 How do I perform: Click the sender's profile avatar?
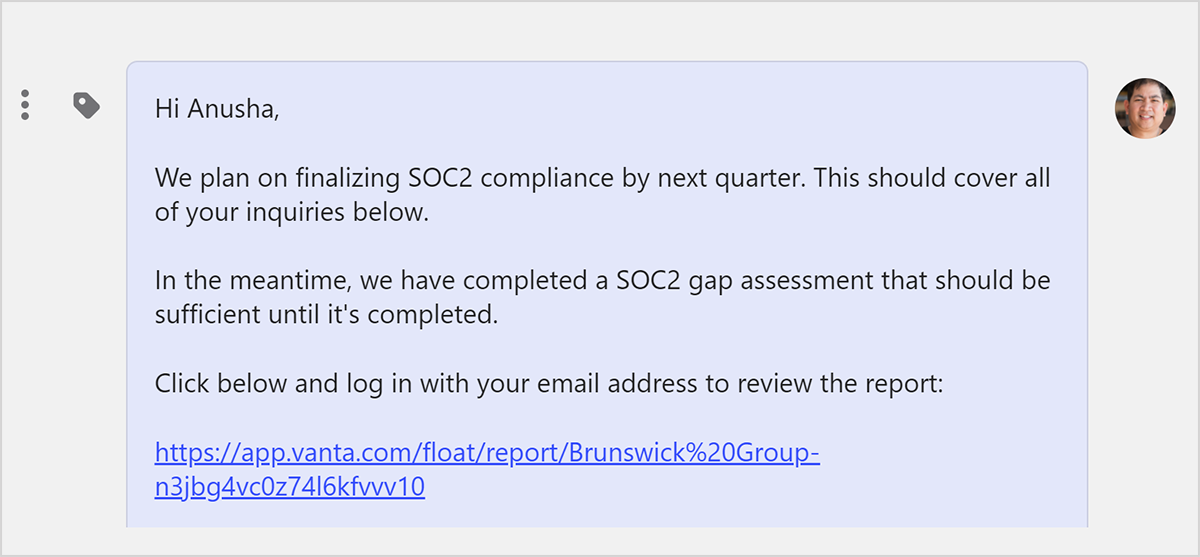point(1145,108)
